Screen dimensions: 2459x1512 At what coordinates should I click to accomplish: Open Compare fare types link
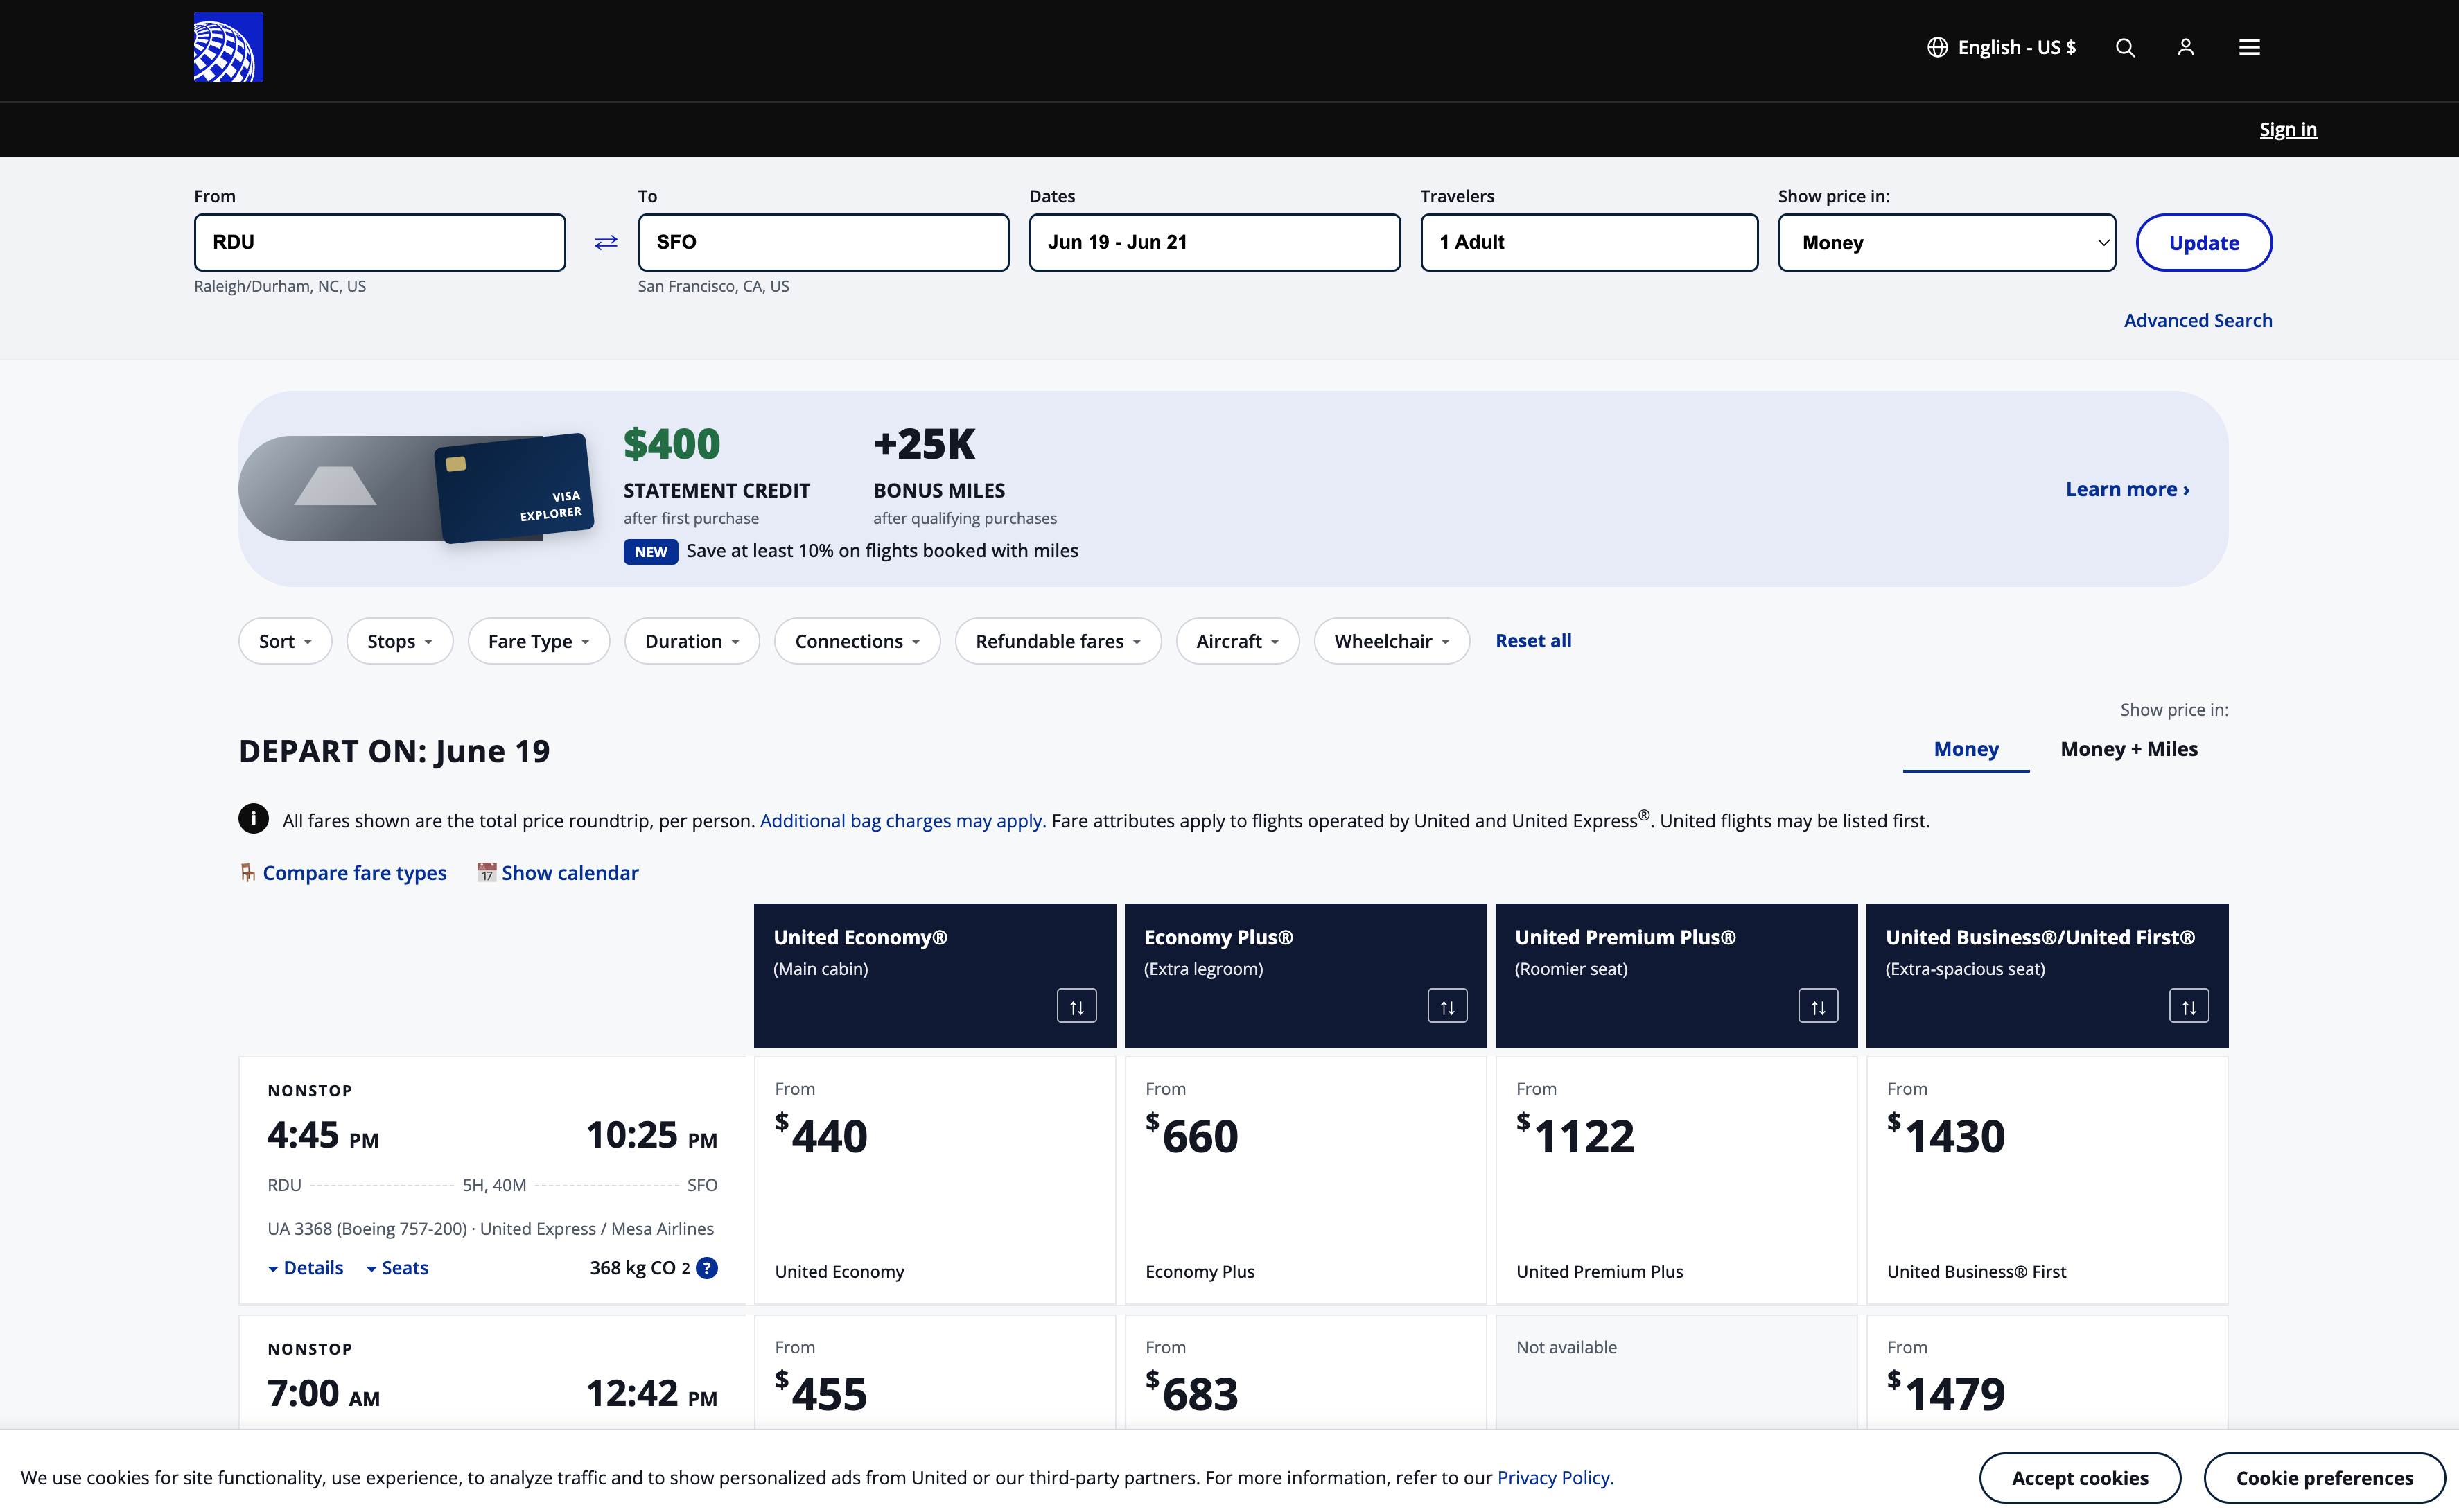pyautogui.click(x=355, y=873)
